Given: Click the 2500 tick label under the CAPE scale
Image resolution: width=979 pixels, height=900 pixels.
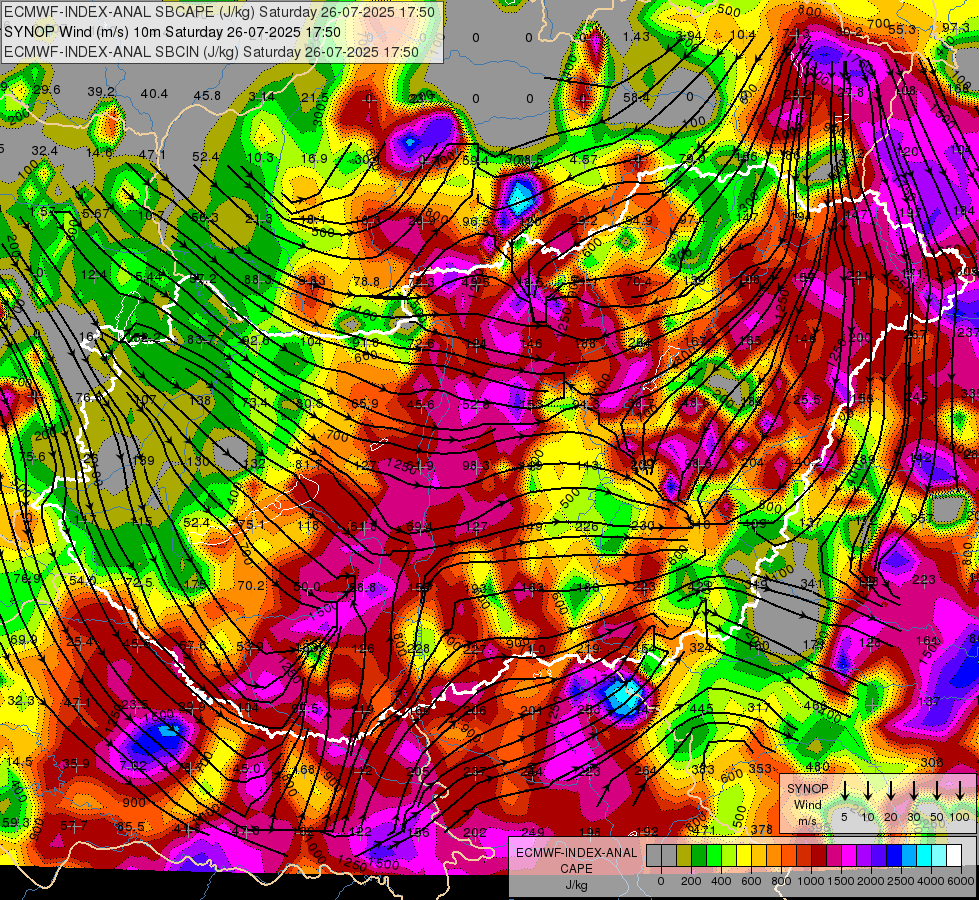Looking at the screenshot, I should pos(900,881).
